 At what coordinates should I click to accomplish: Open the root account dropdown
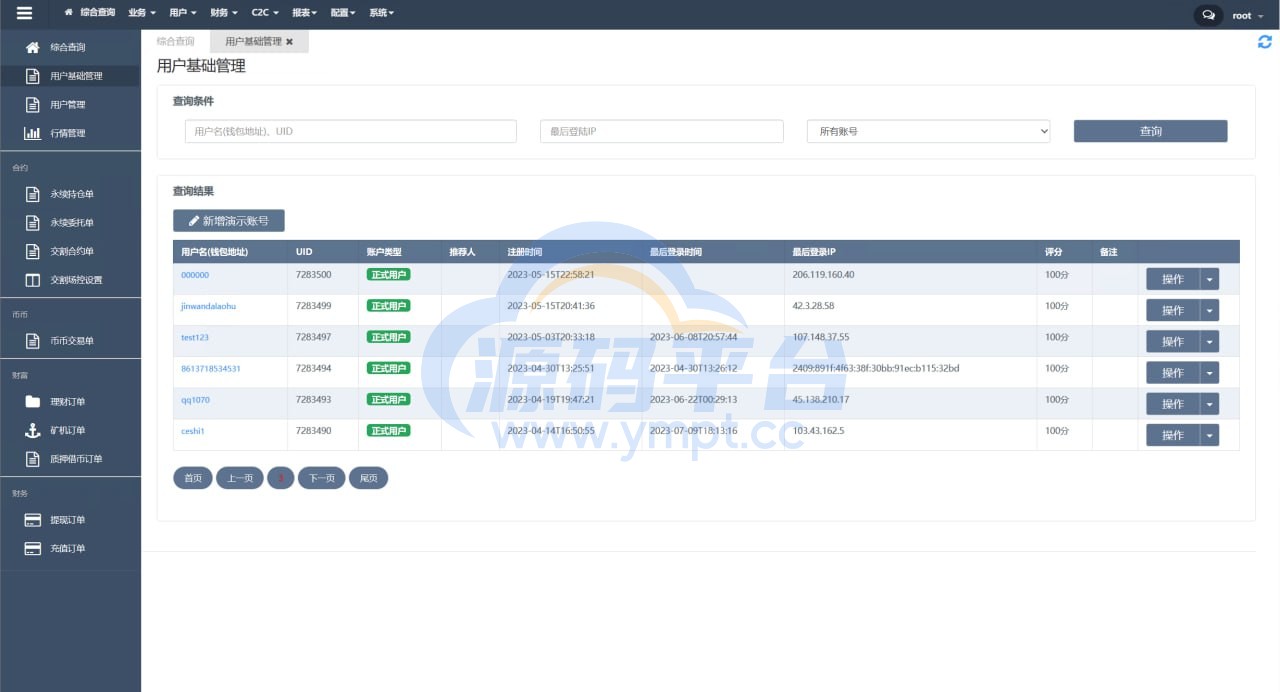tap(1246, 15)
